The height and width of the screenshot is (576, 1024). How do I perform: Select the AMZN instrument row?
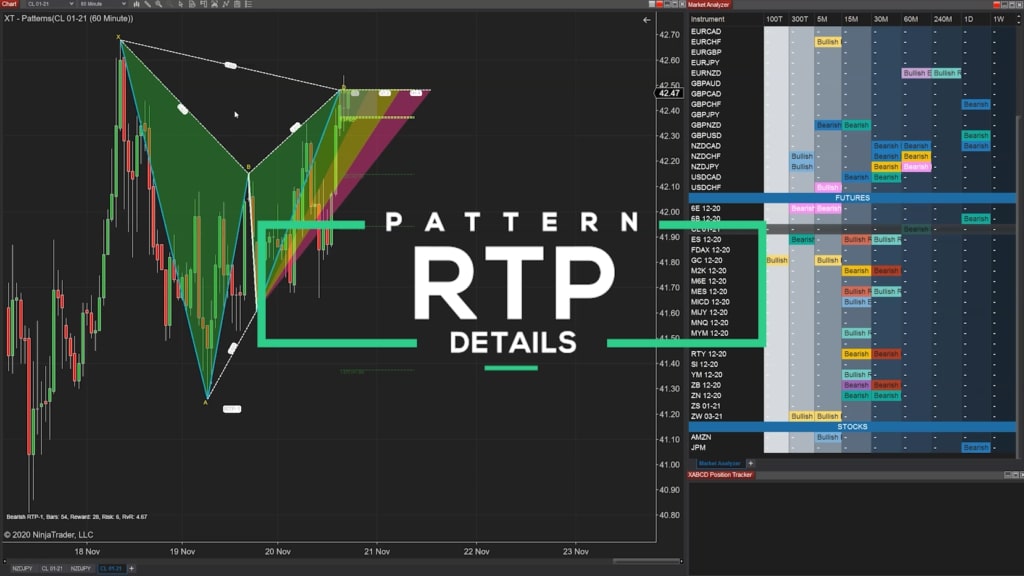point(852,438)
